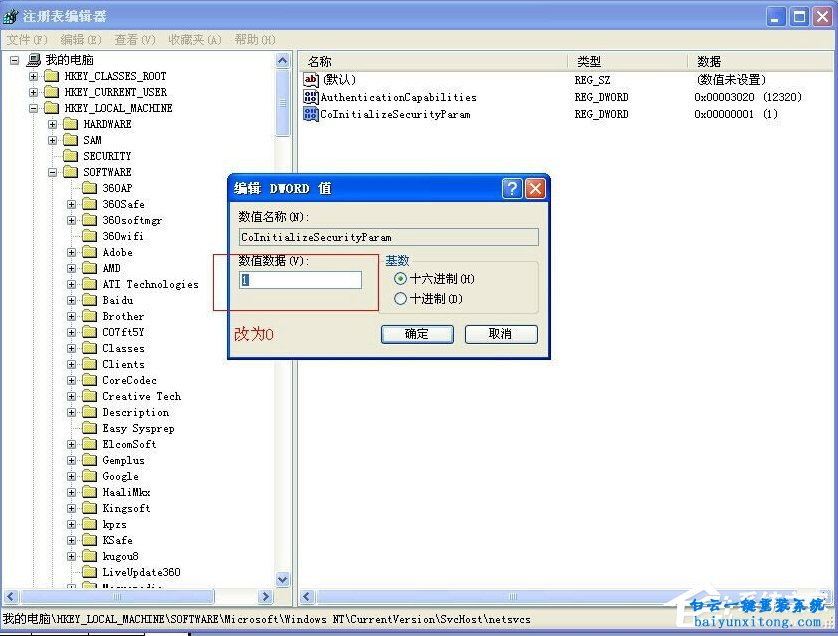The height and width of the screenshot is (636, 838).
Task: Click the 我的电脑 computer icon
Action: [32, 59]
